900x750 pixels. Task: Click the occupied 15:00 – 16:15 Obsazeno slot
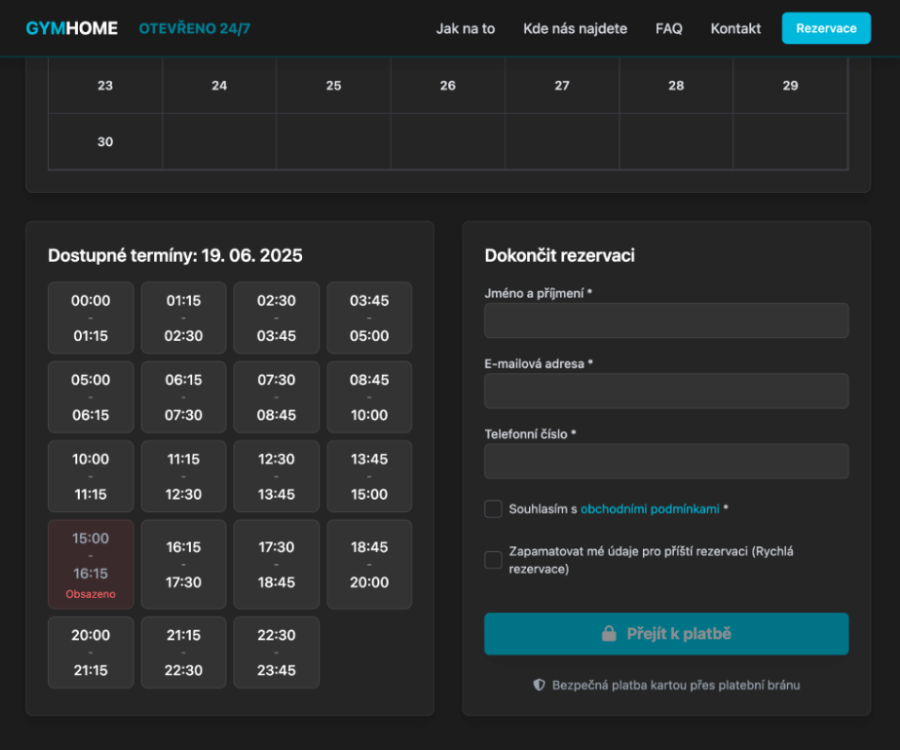tap(91, 565)
